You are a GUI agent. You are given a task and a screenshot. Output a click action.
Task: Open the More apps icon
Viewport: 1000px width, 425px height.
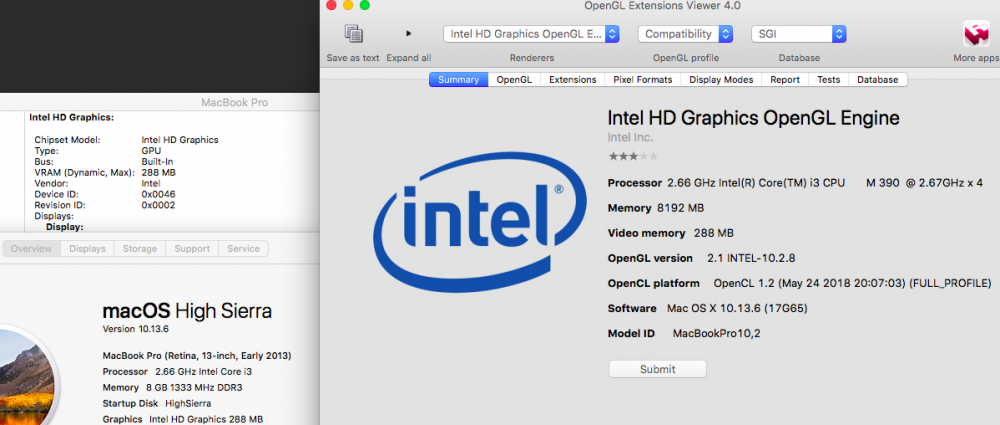tap(976, 34)
